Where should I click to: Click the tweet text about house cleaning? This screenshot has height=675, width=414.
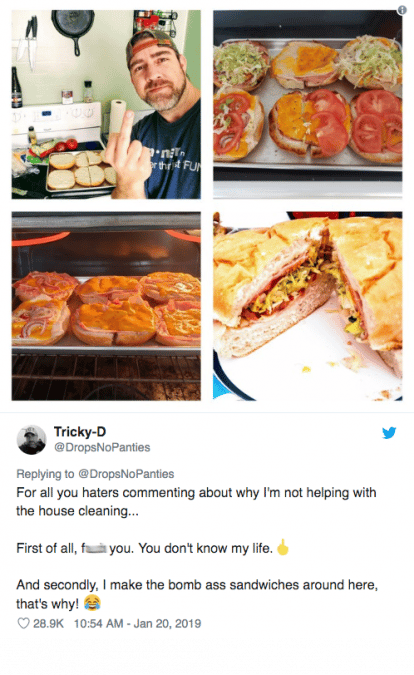(196, 502)
